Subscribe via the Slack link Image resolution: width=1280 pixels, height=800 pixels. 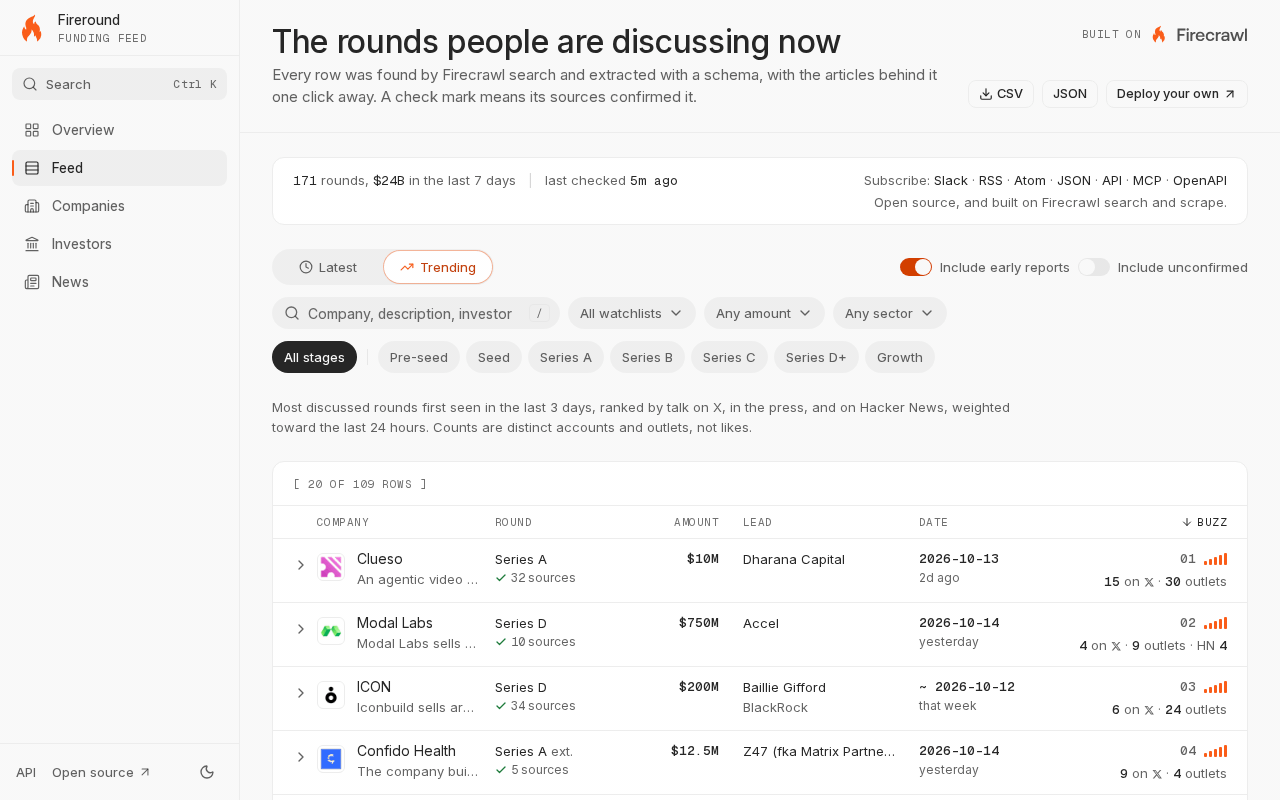coord(951,181)
